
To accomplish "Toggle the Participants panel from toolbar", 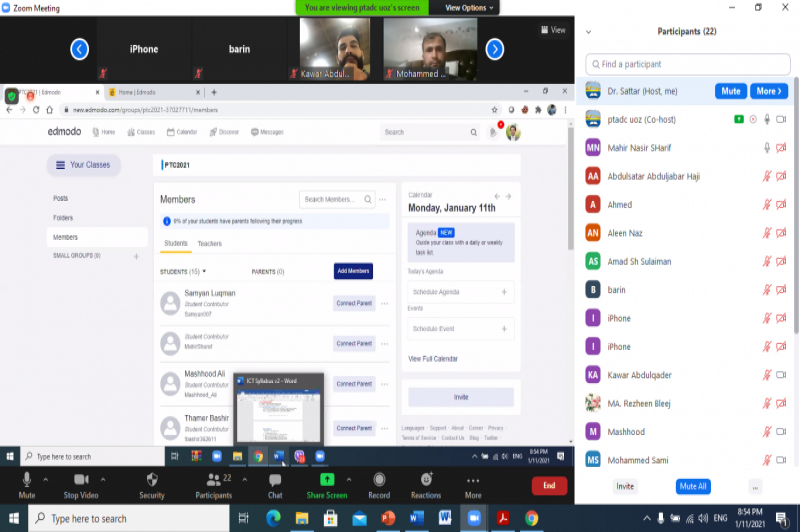I will pyautogui.click(x=213, y=481).
